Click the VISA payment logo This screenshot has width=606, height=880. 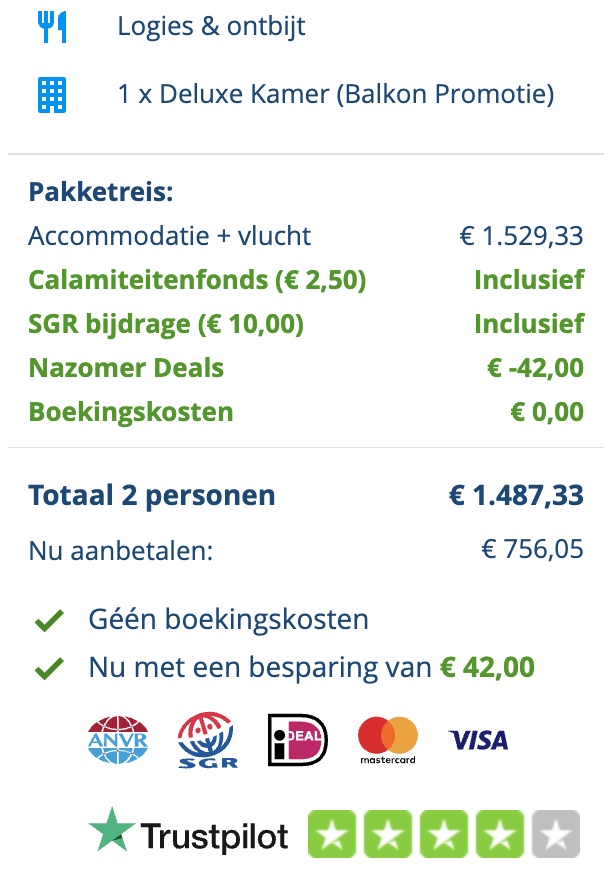479,740
